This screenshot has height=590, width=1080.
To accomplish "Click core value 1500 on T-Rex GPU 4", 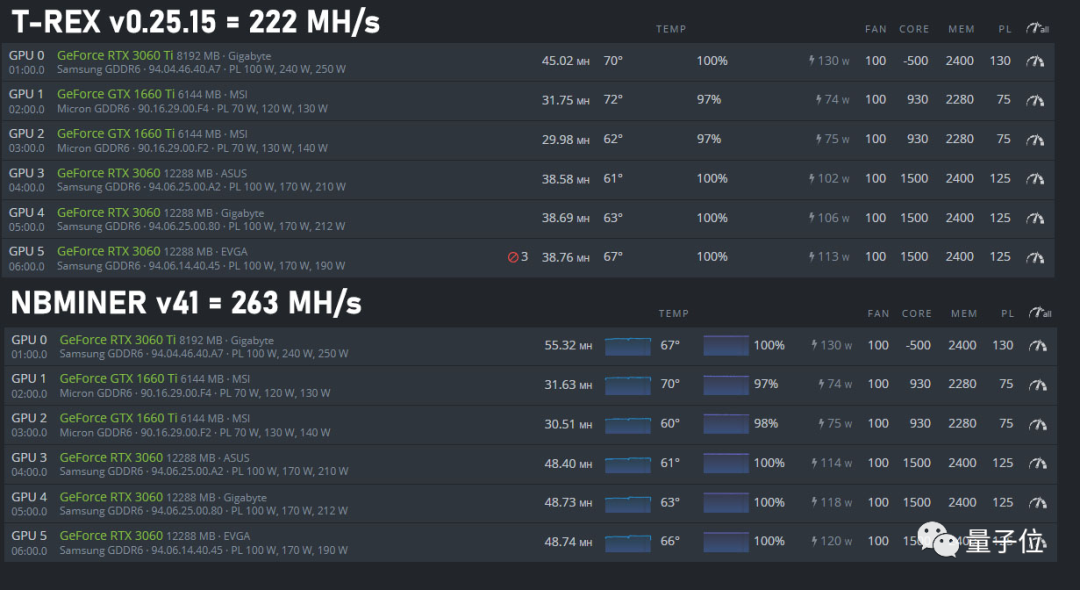I will (x=915, y=218).
